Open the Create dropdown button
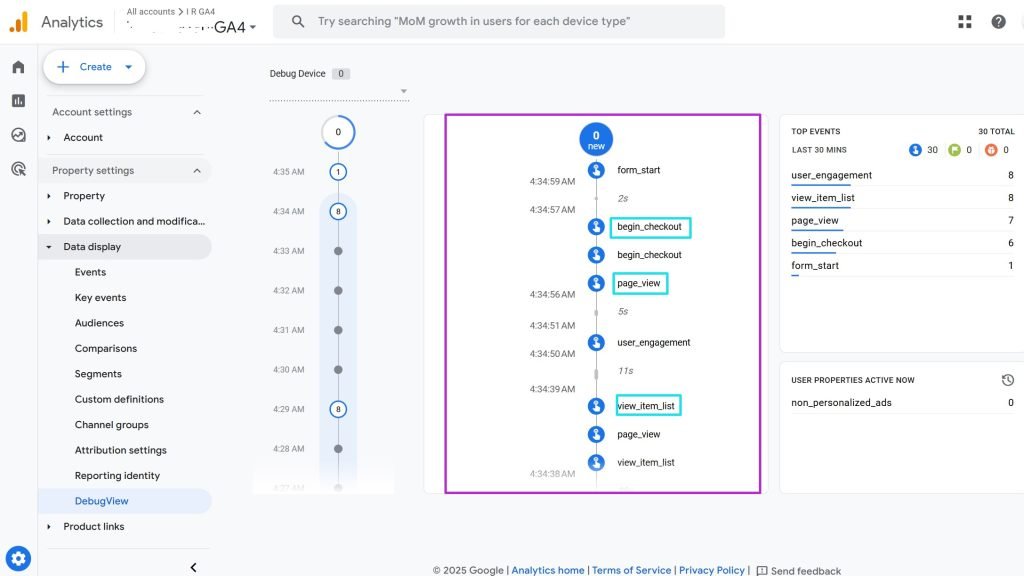1024x576 pixels. (95, 67)
